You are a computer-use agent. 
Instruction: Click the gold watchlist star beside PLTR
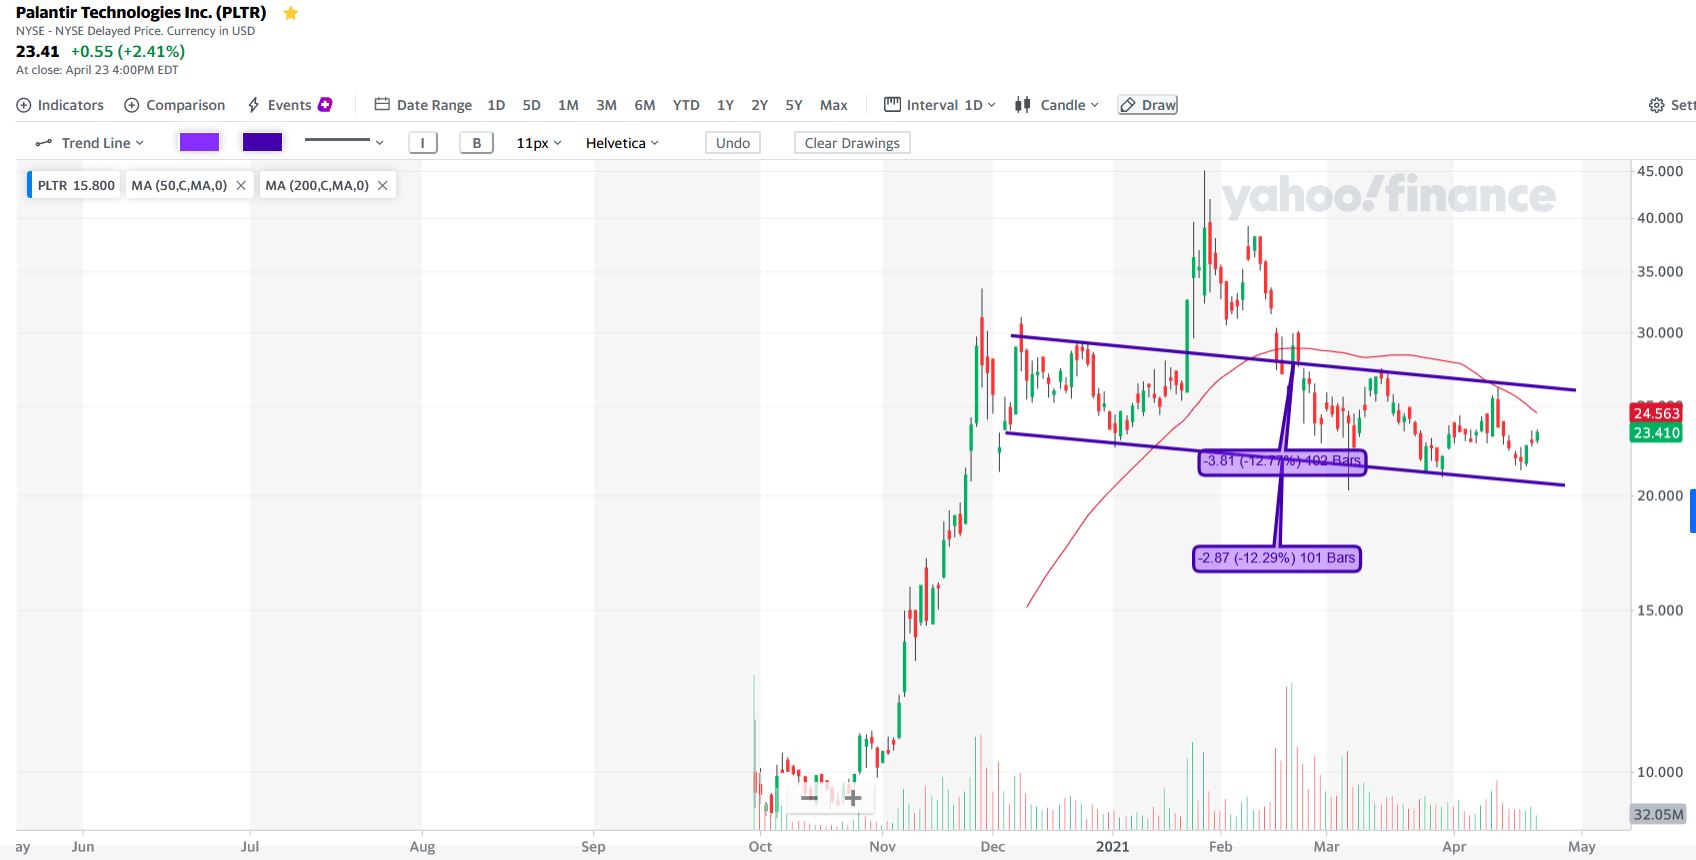coord(291,13)
